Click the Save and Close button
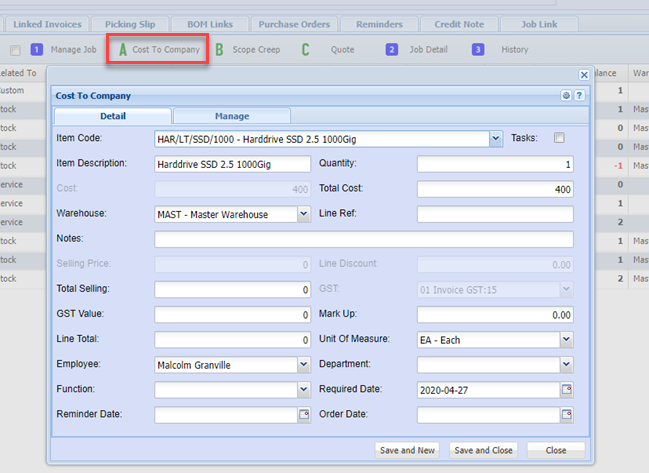Image resolution: width=649 pixels, height=473 pixels. [483, 450]
